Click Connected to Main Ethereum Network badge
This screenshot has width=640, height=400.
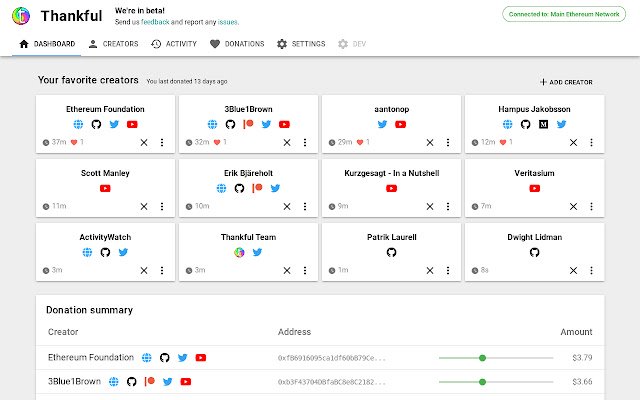click(564, 14)
